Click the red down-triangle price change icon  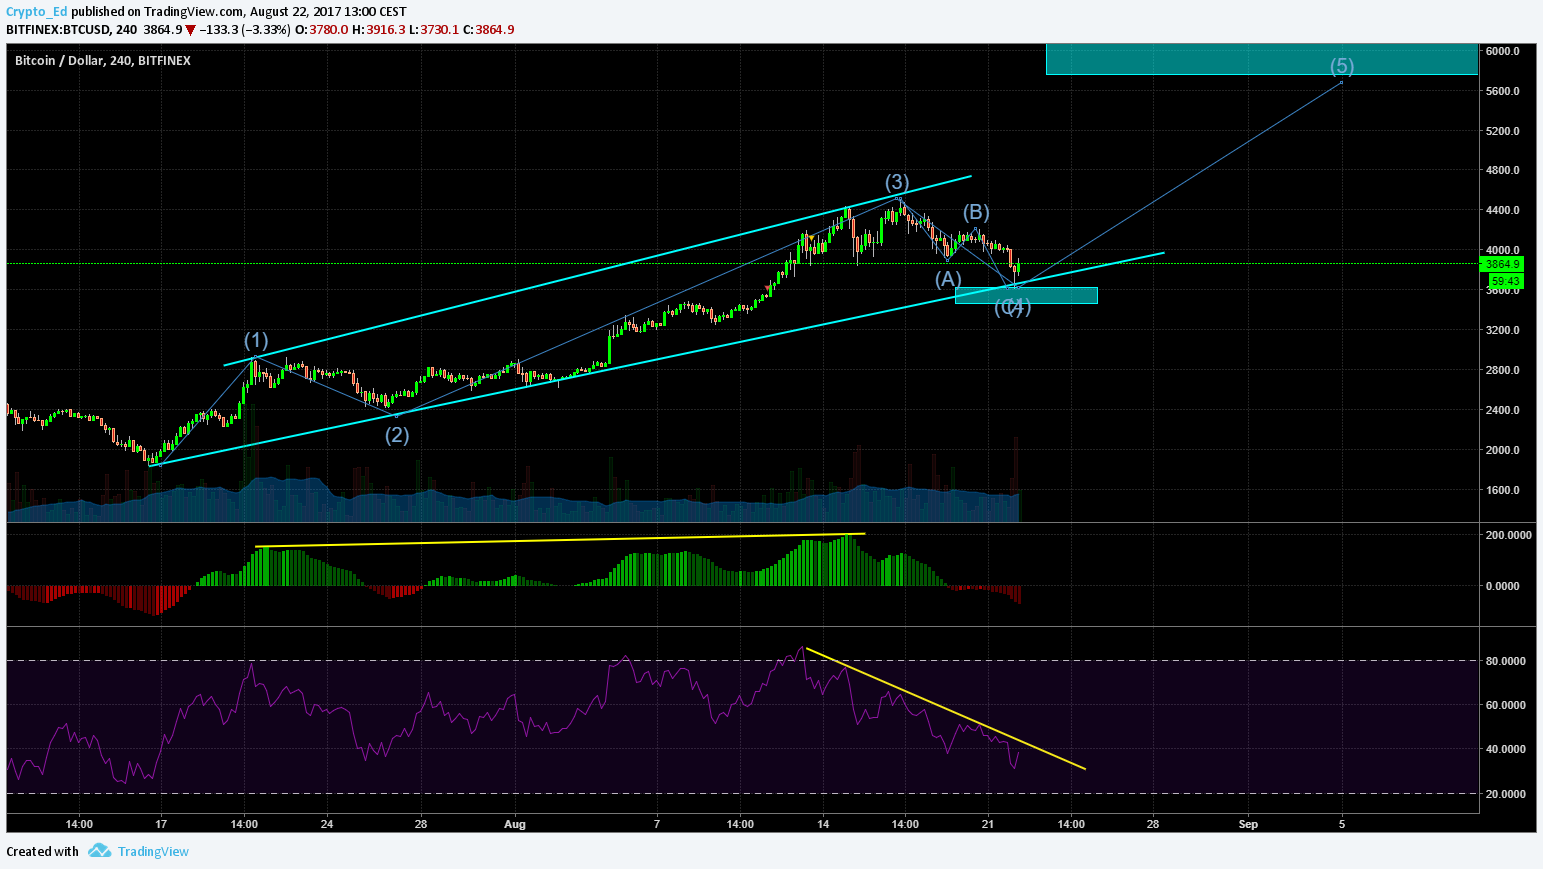tap(190, 30)
